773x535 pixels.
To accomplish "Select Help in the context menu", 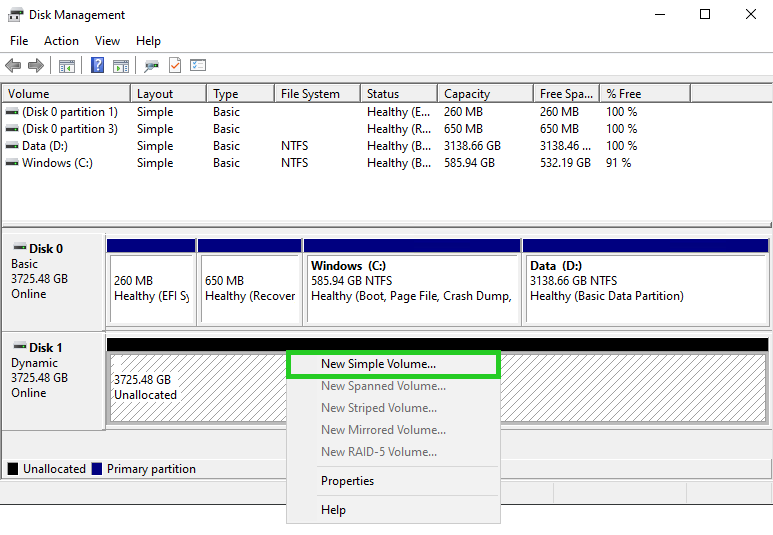I will tap(393, 510).
